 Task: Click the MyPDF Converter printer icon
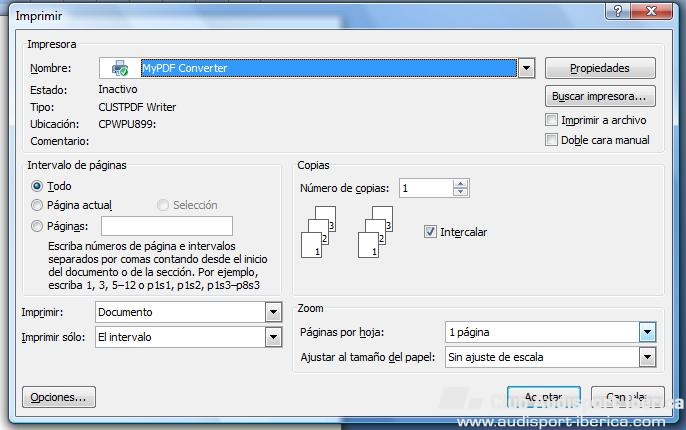(121, 69)
